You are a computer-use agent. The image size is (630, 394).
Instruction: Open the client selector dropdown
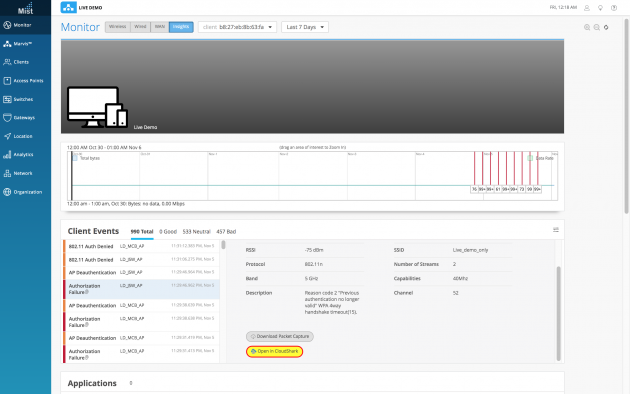point(237,27)
